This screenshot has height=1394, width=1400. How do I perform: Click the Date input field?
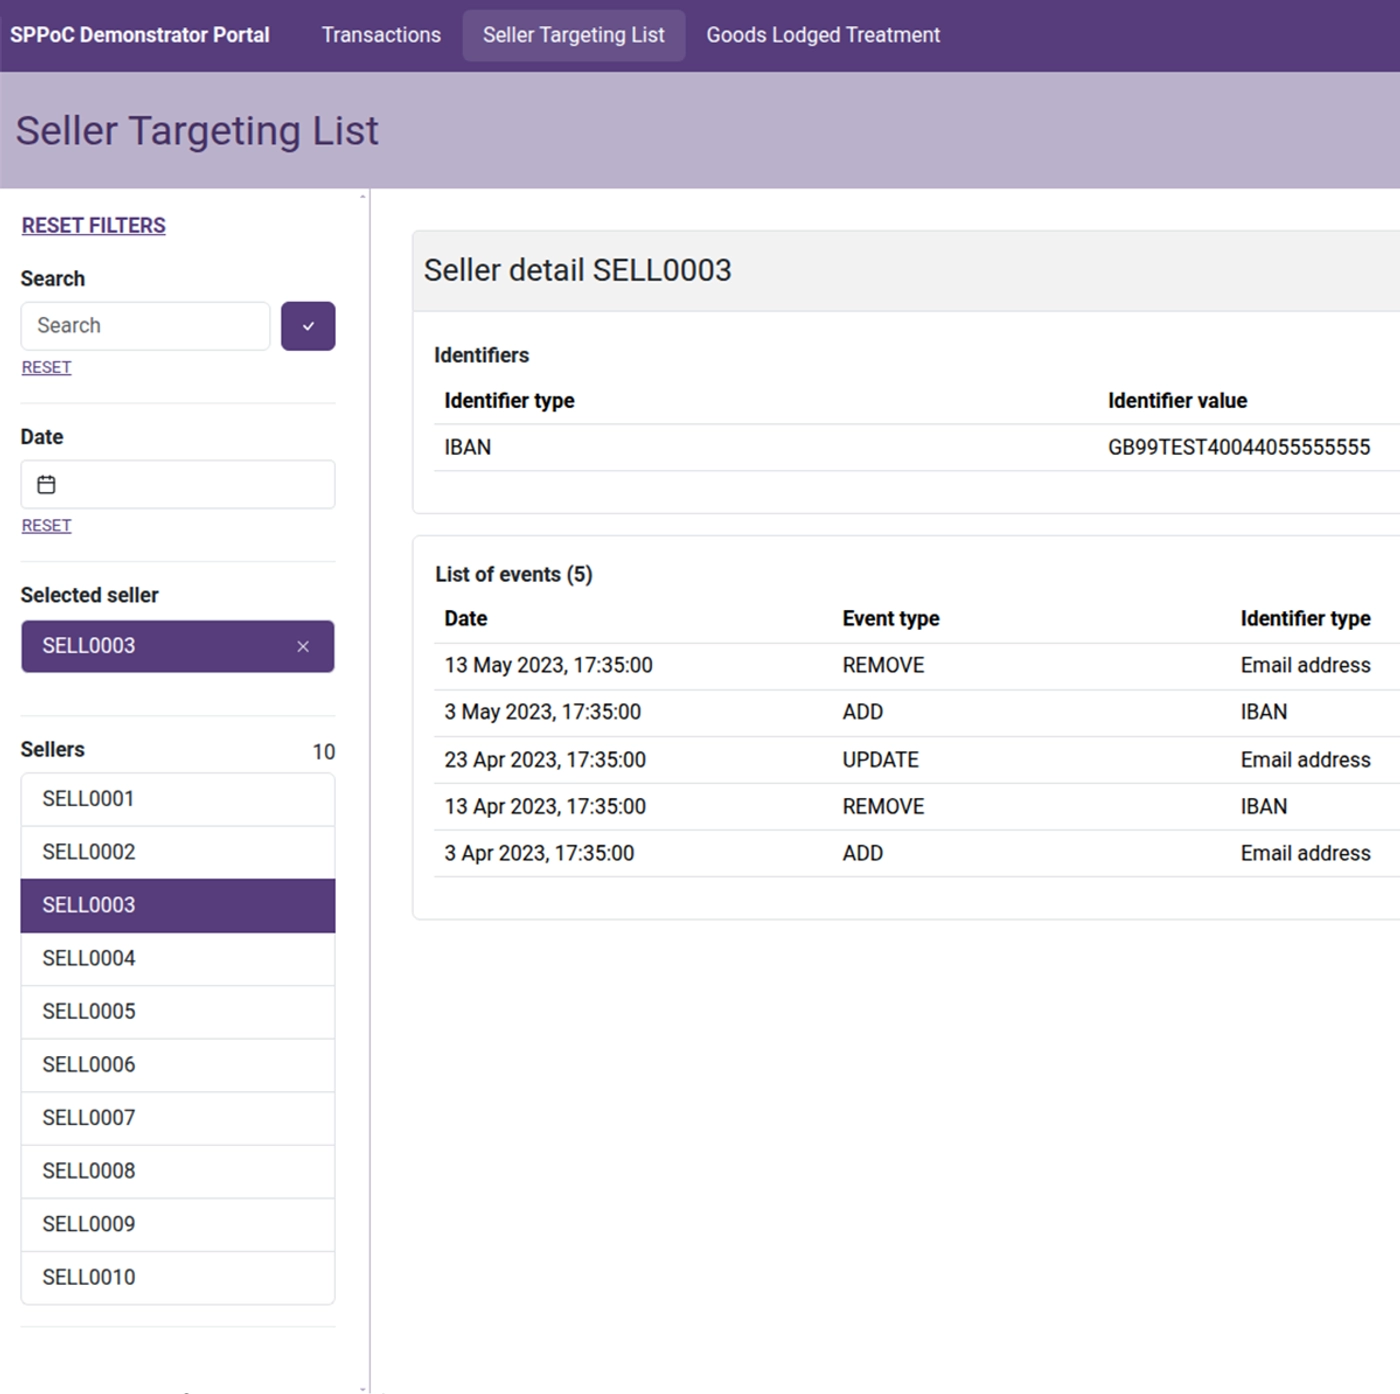pos(177,484)
